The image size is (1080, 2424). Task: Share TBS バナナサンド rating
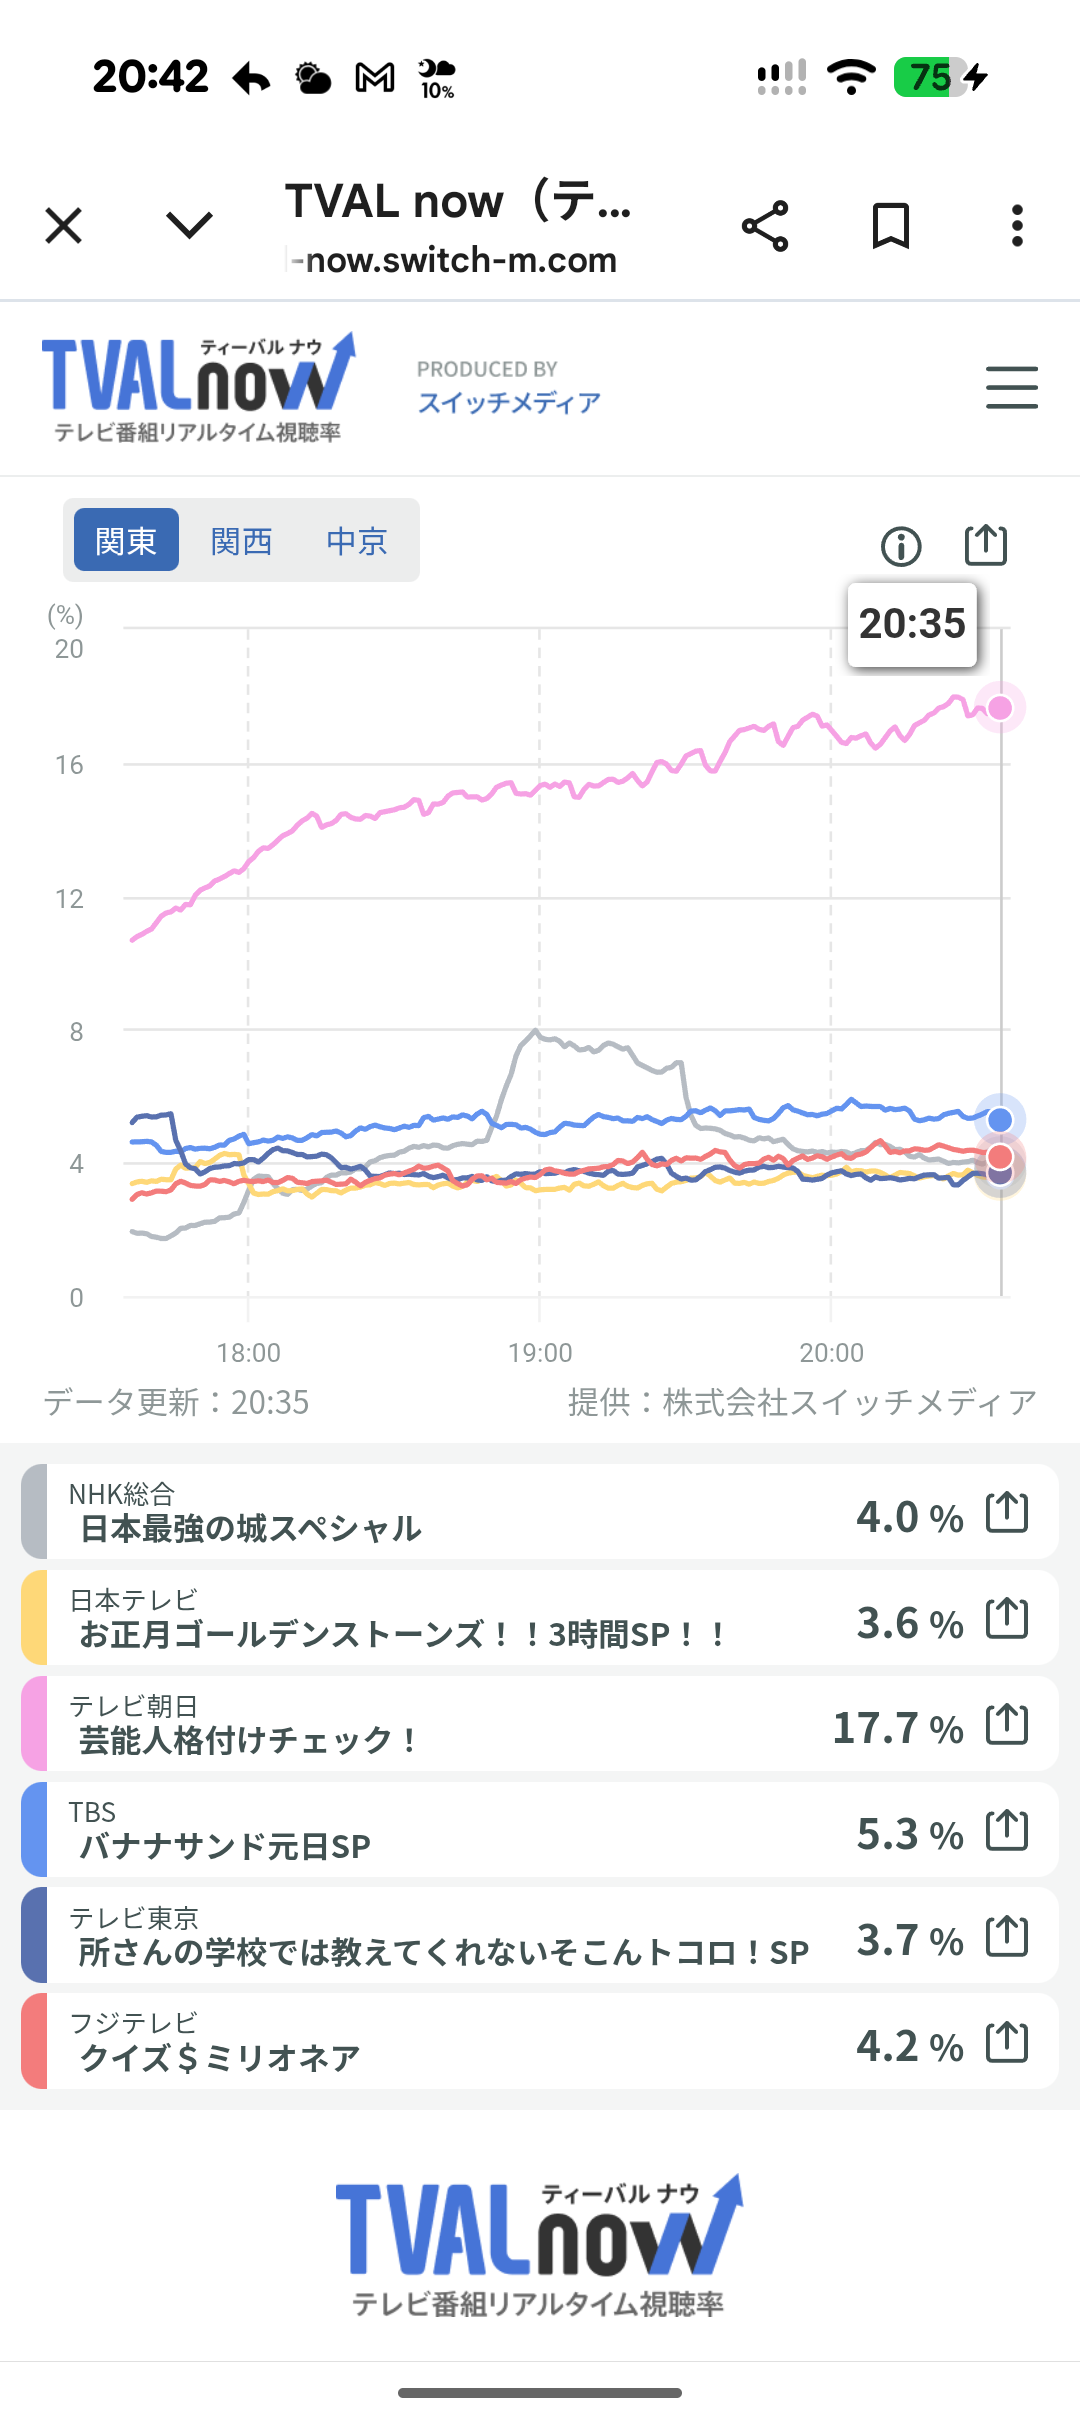pyautogui.click(x=1007, y=1829)
